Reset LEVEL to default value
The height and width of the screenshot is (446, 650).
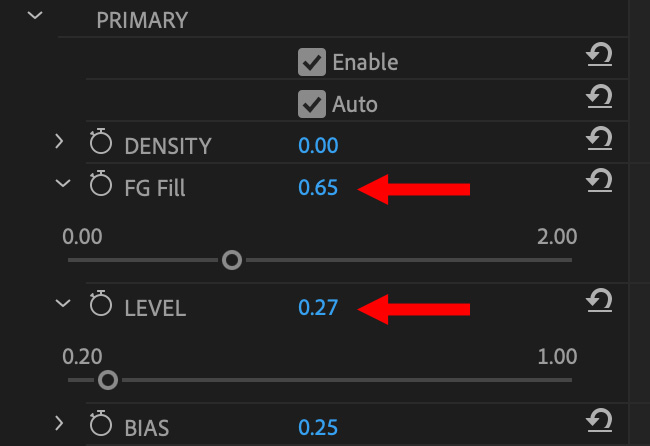[x=598, y=301]
